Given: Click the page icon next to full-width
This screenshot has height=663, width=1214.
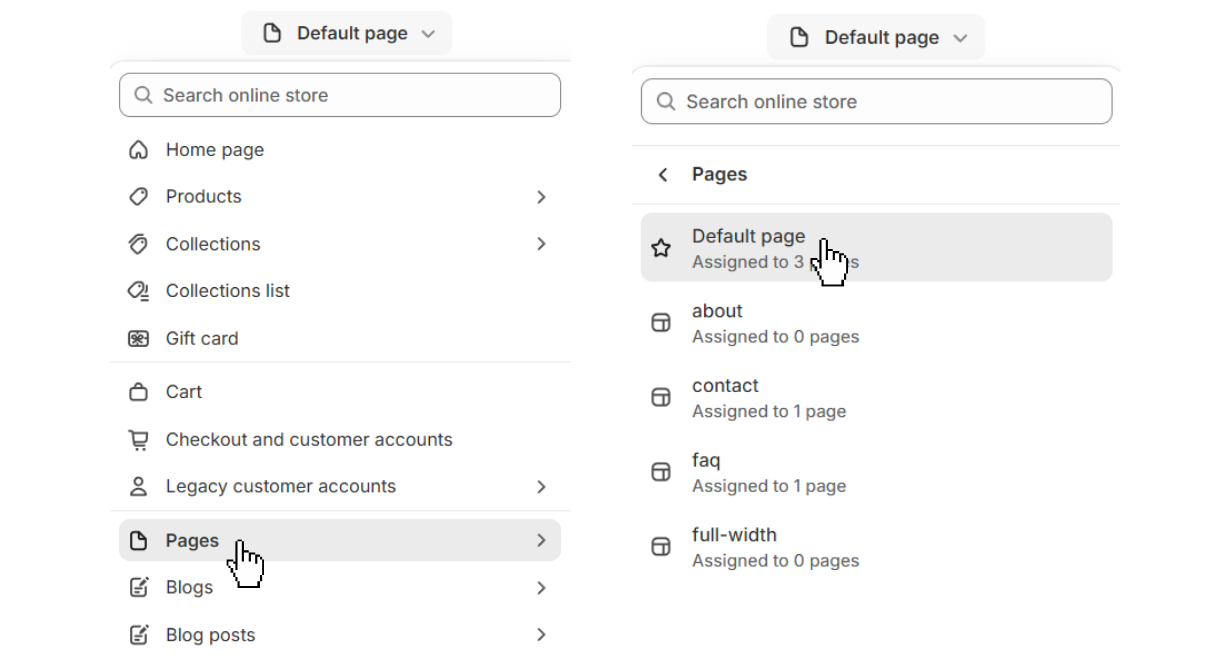Looking at the screenshot, I should [x=661, y=546].
